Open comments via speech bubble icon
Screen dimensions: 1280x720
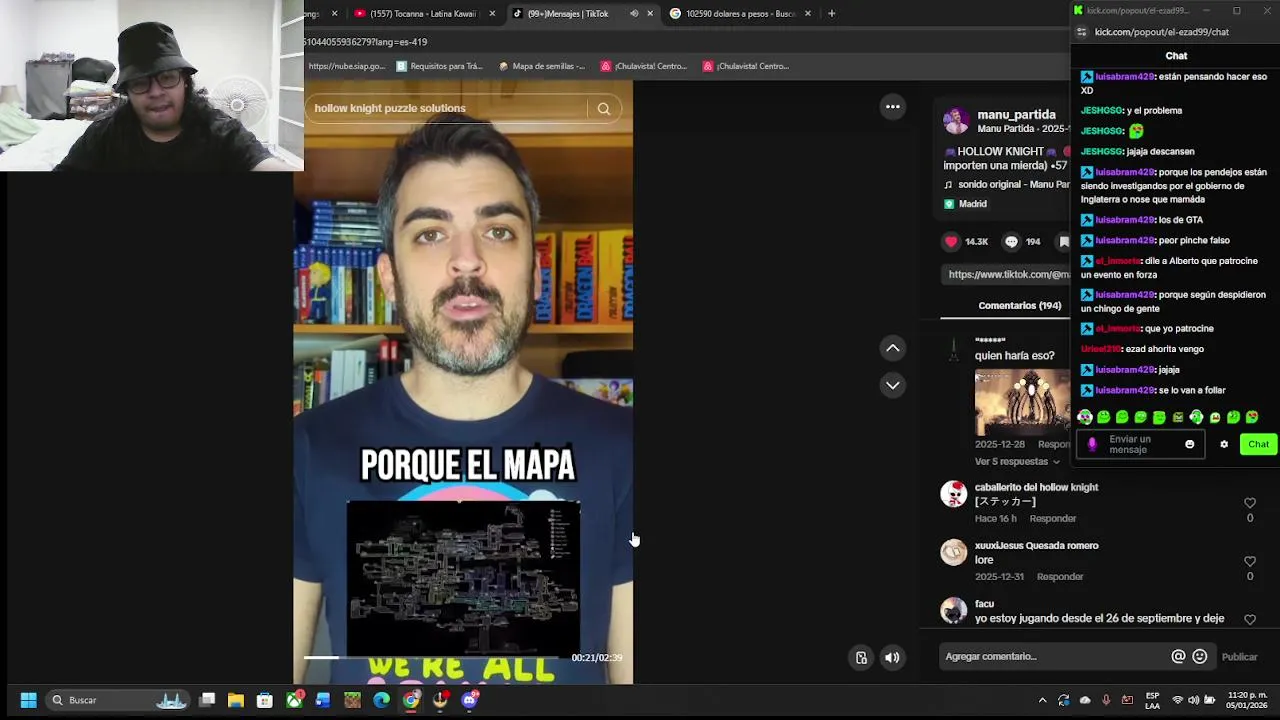[x=1011, y=241]
